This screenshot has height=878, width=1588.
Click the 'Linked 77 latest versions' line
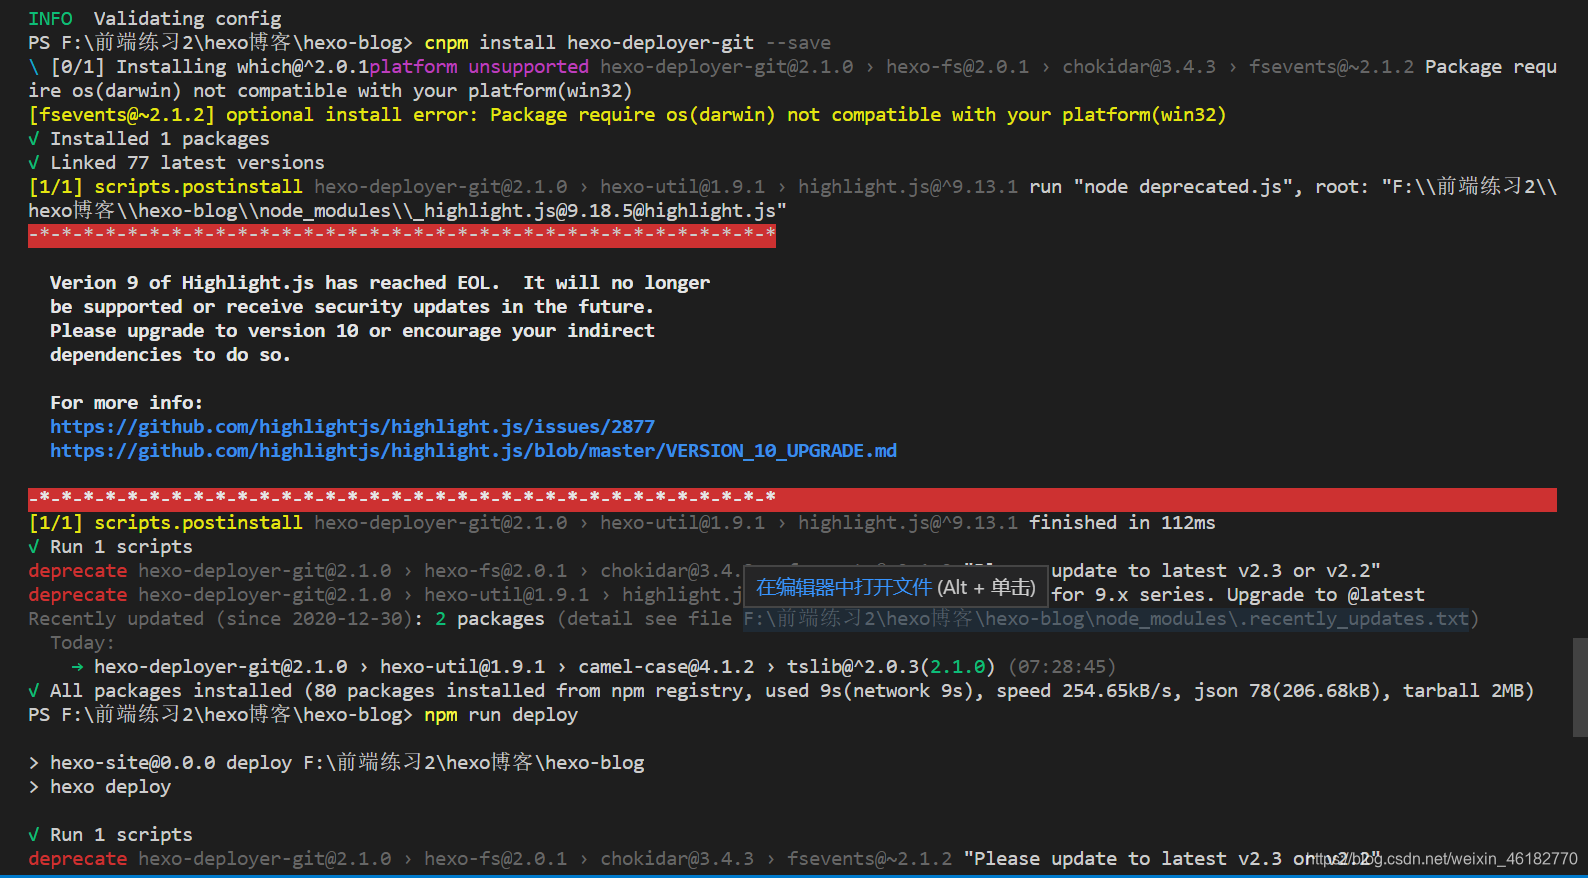click(176, 163)
